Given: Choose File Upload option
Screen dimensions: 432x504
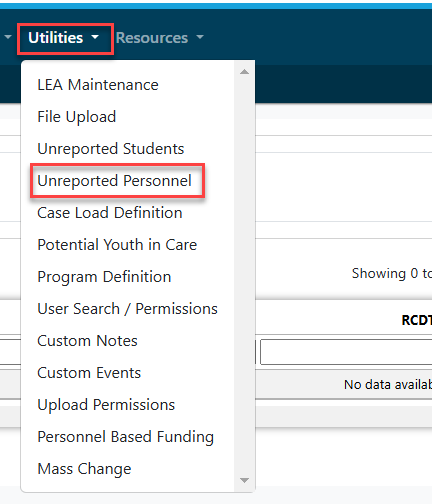Looking at the screenshot, I should tap(77, 117).
